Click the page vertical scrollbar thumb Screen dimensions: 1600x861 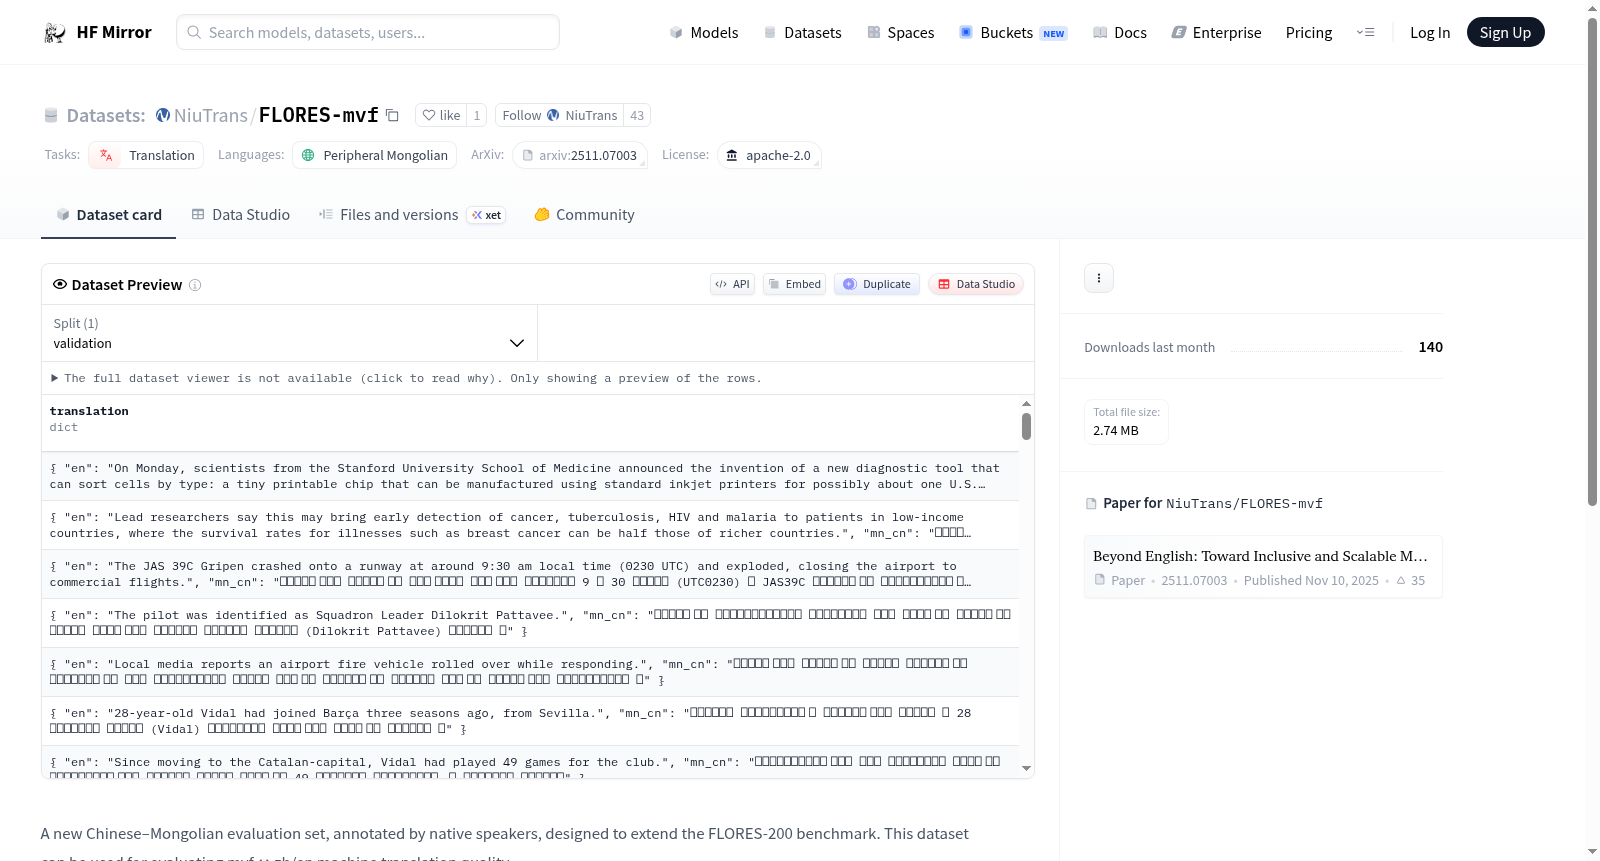[1592, 262]
